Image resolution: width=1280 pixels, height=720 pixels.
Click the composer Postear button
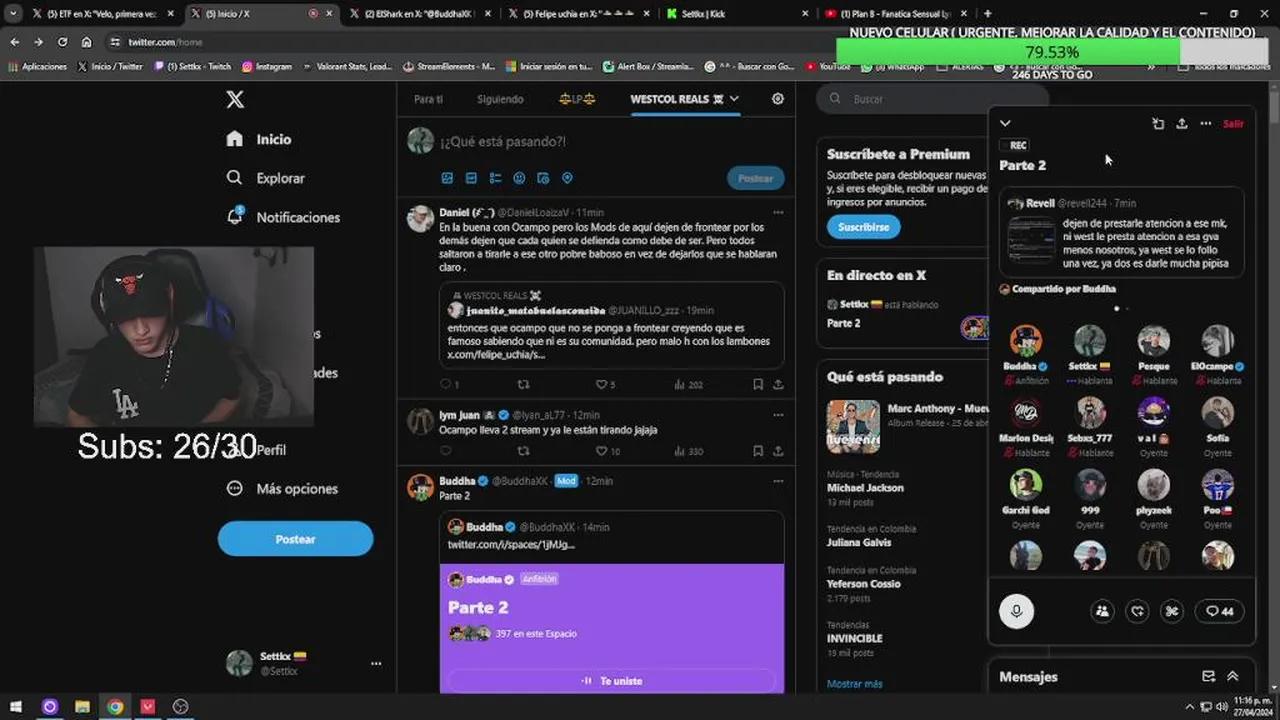755,178
